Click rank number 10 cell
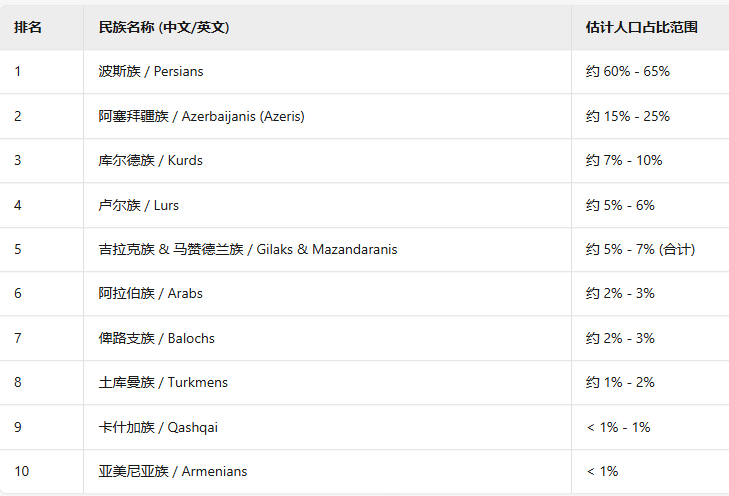This screenshot has width=729, height=496. click(21, 471)
